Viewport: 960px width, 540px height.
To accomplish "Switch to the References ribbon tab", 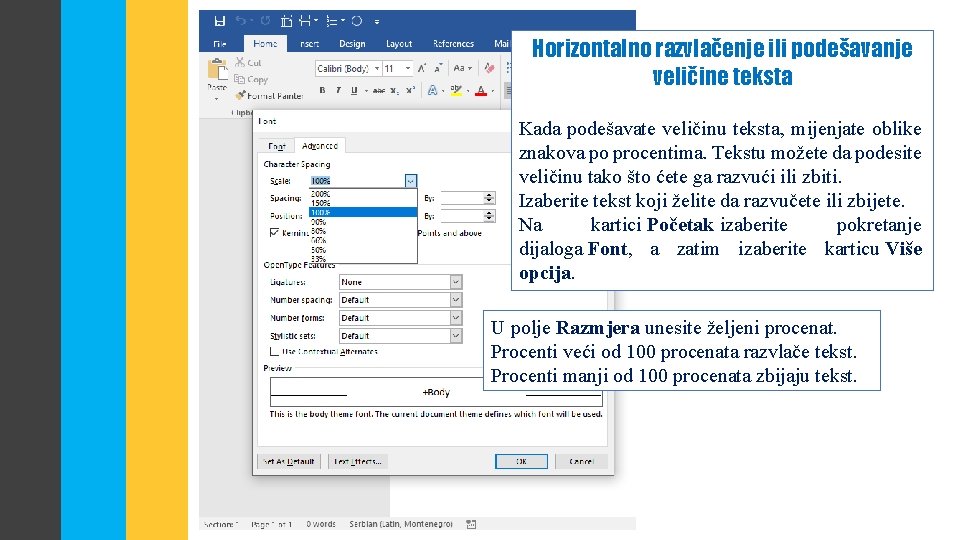I will [453, 43].
